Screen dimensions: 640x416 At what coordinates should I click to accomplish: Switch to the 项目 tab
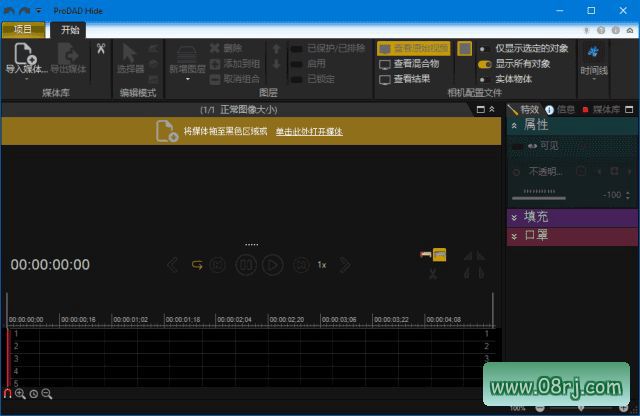click(x=23, y=30)
